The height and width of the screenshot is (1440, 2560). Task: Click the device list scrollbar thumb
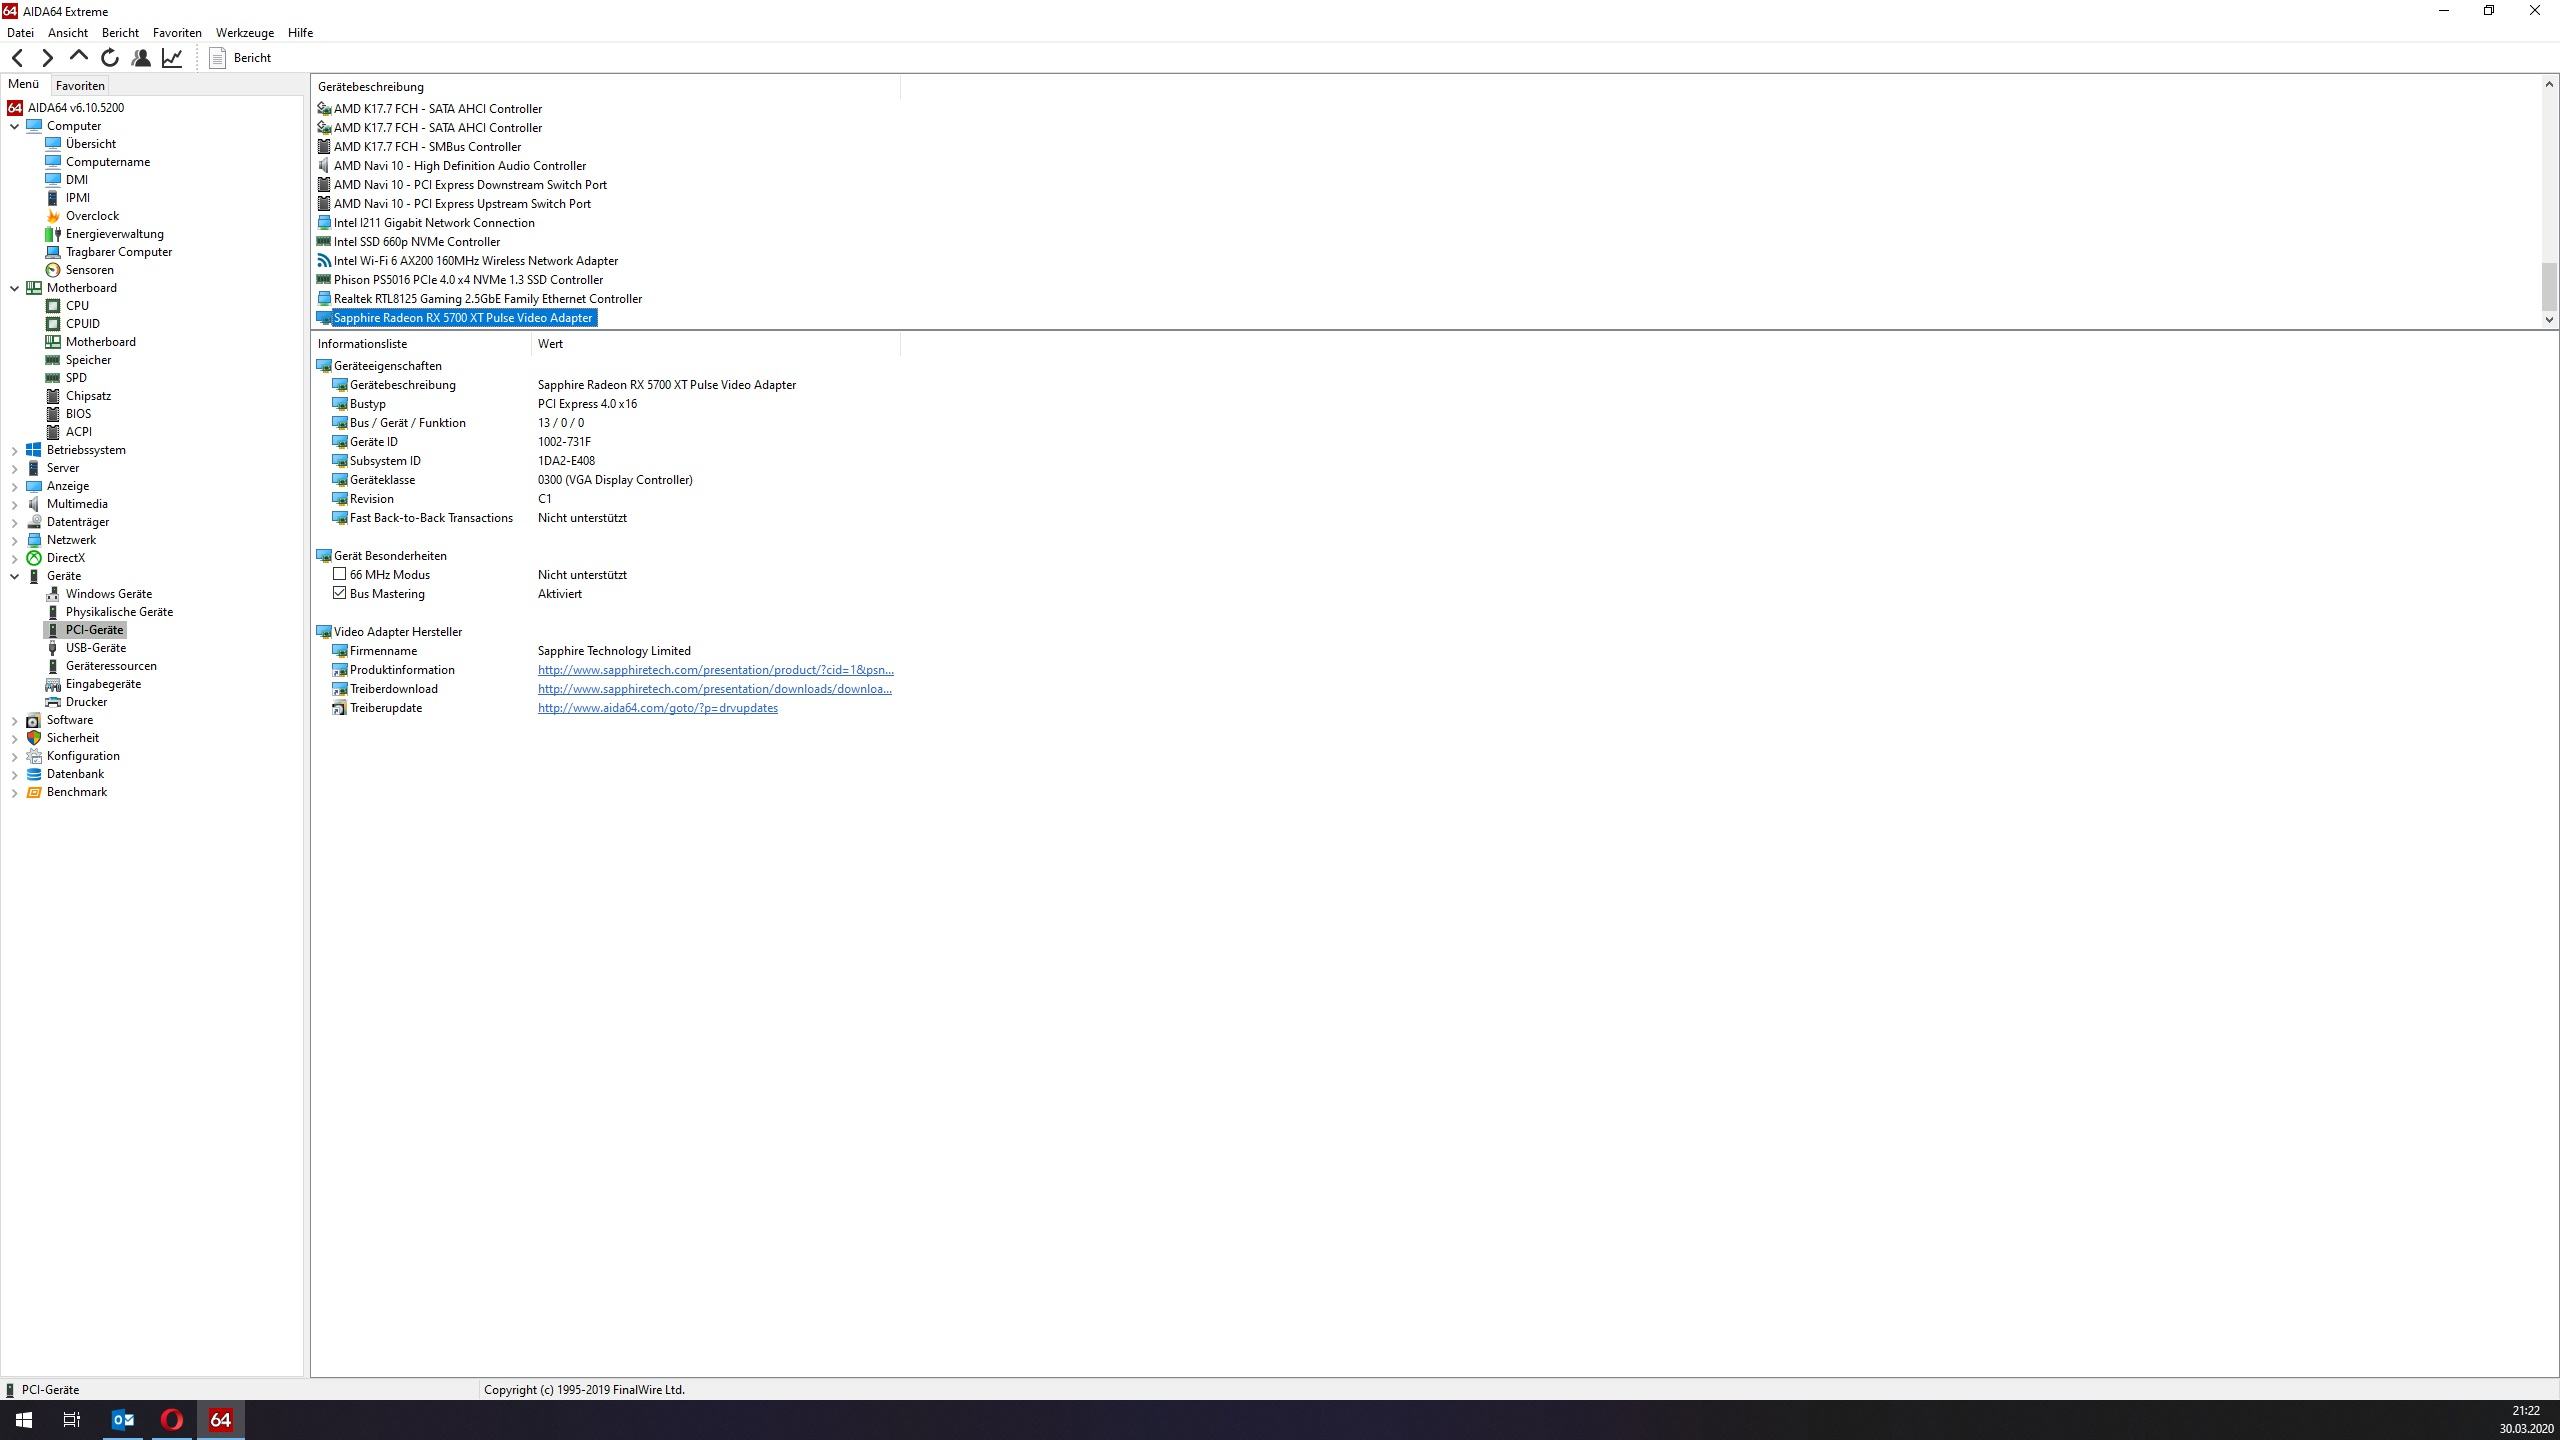[2549, 287]
